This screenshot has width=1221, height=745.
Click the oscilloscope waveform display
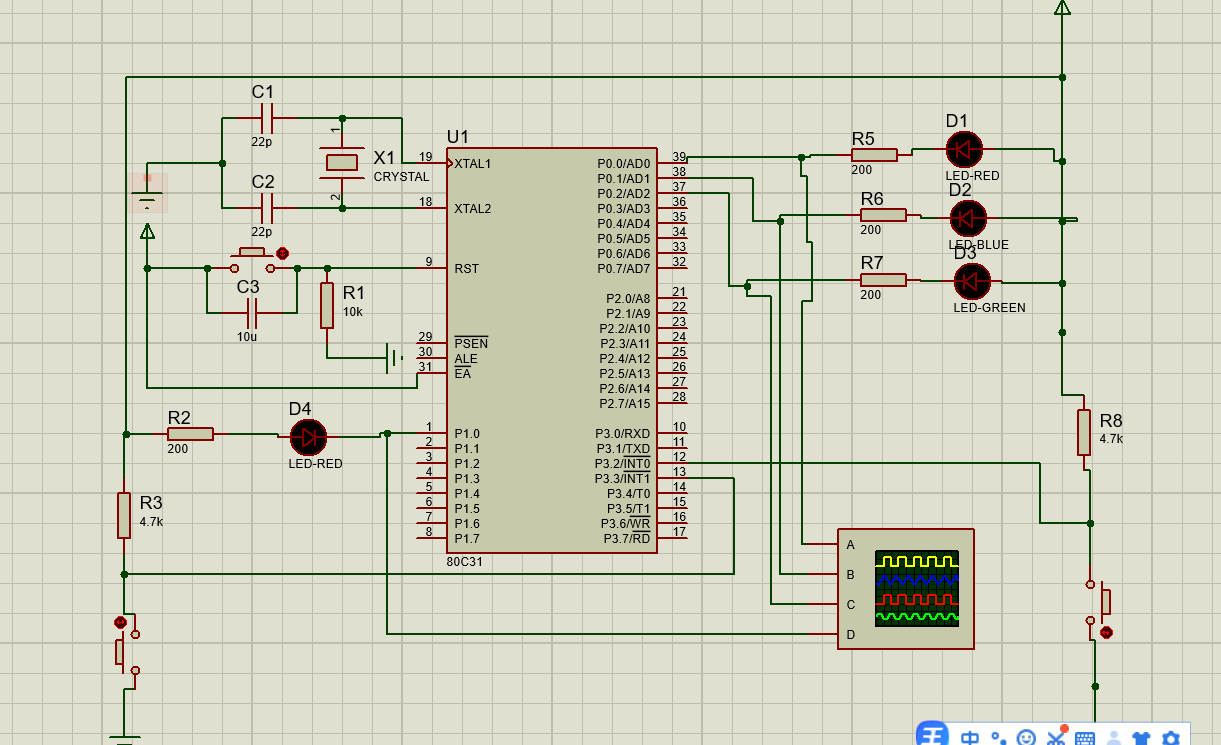point(917,588)
